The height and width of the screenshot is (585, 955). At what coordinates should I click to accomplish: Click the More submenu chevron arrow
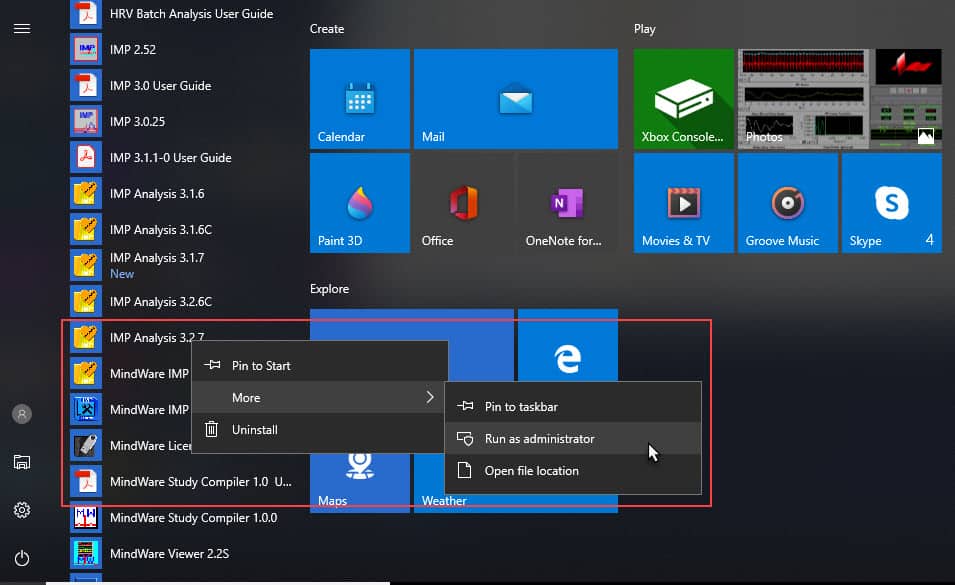click(430, 398)
